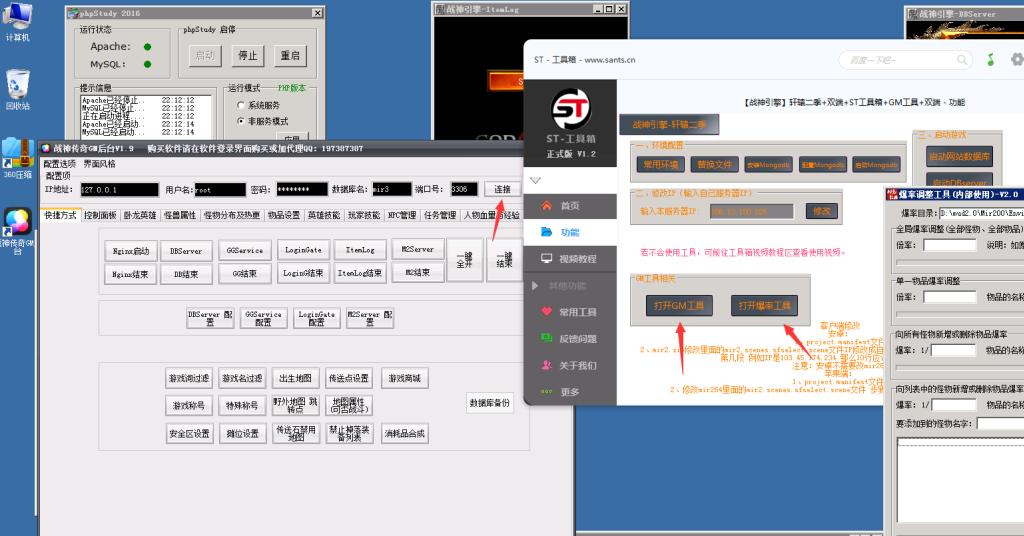Open the 任务管理 tab
Viewport: 1024px width, 536px height.
coord(440,215)
